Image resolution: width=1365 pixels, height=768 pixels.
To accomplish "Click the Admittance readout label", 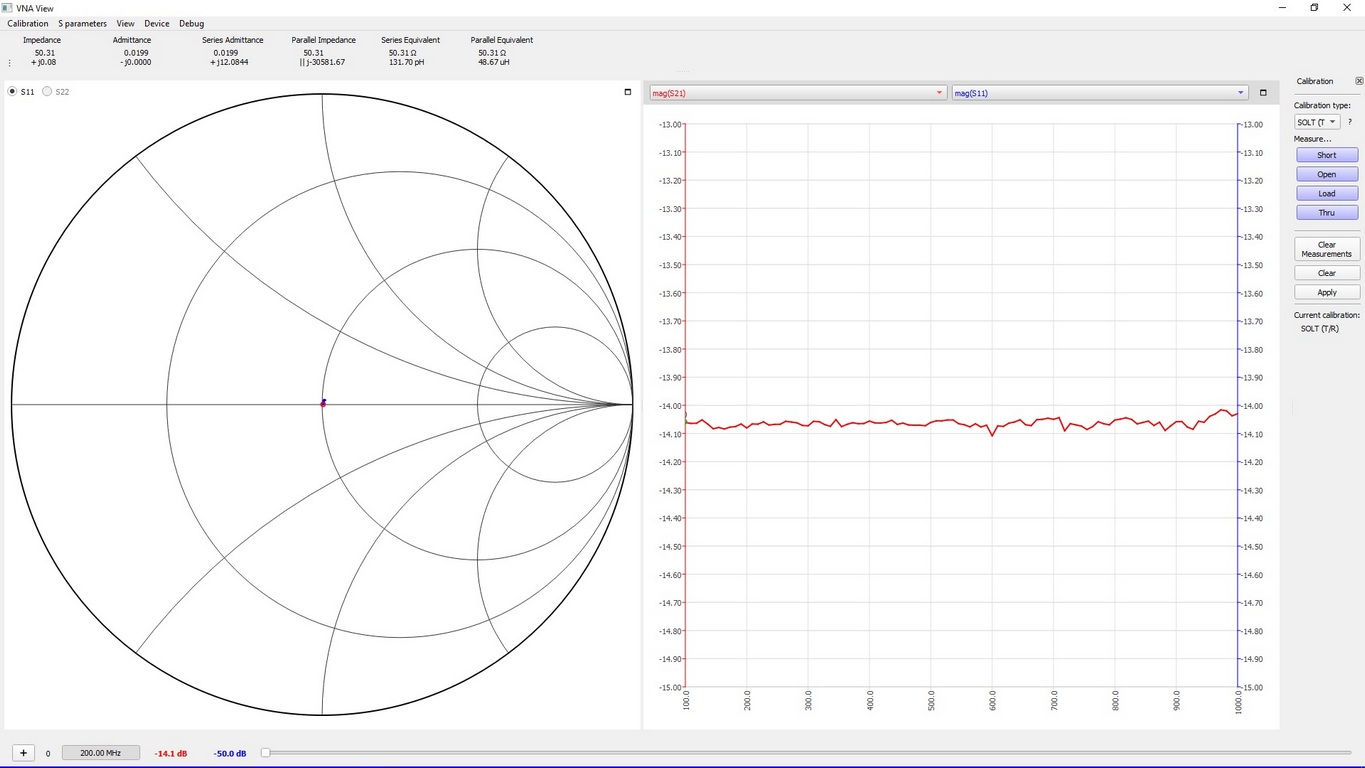I will click(x=132, y=40).
